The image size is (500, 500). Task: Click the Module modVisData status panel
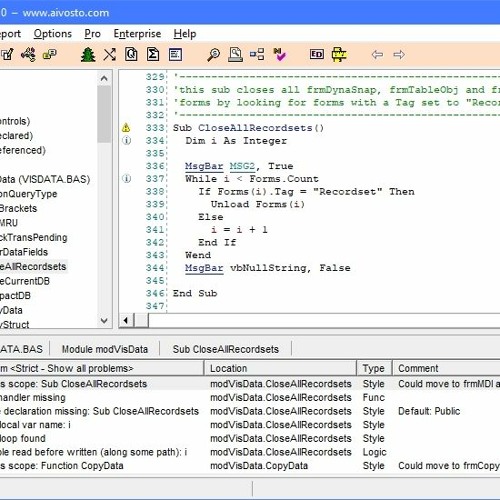coord(105,349)
